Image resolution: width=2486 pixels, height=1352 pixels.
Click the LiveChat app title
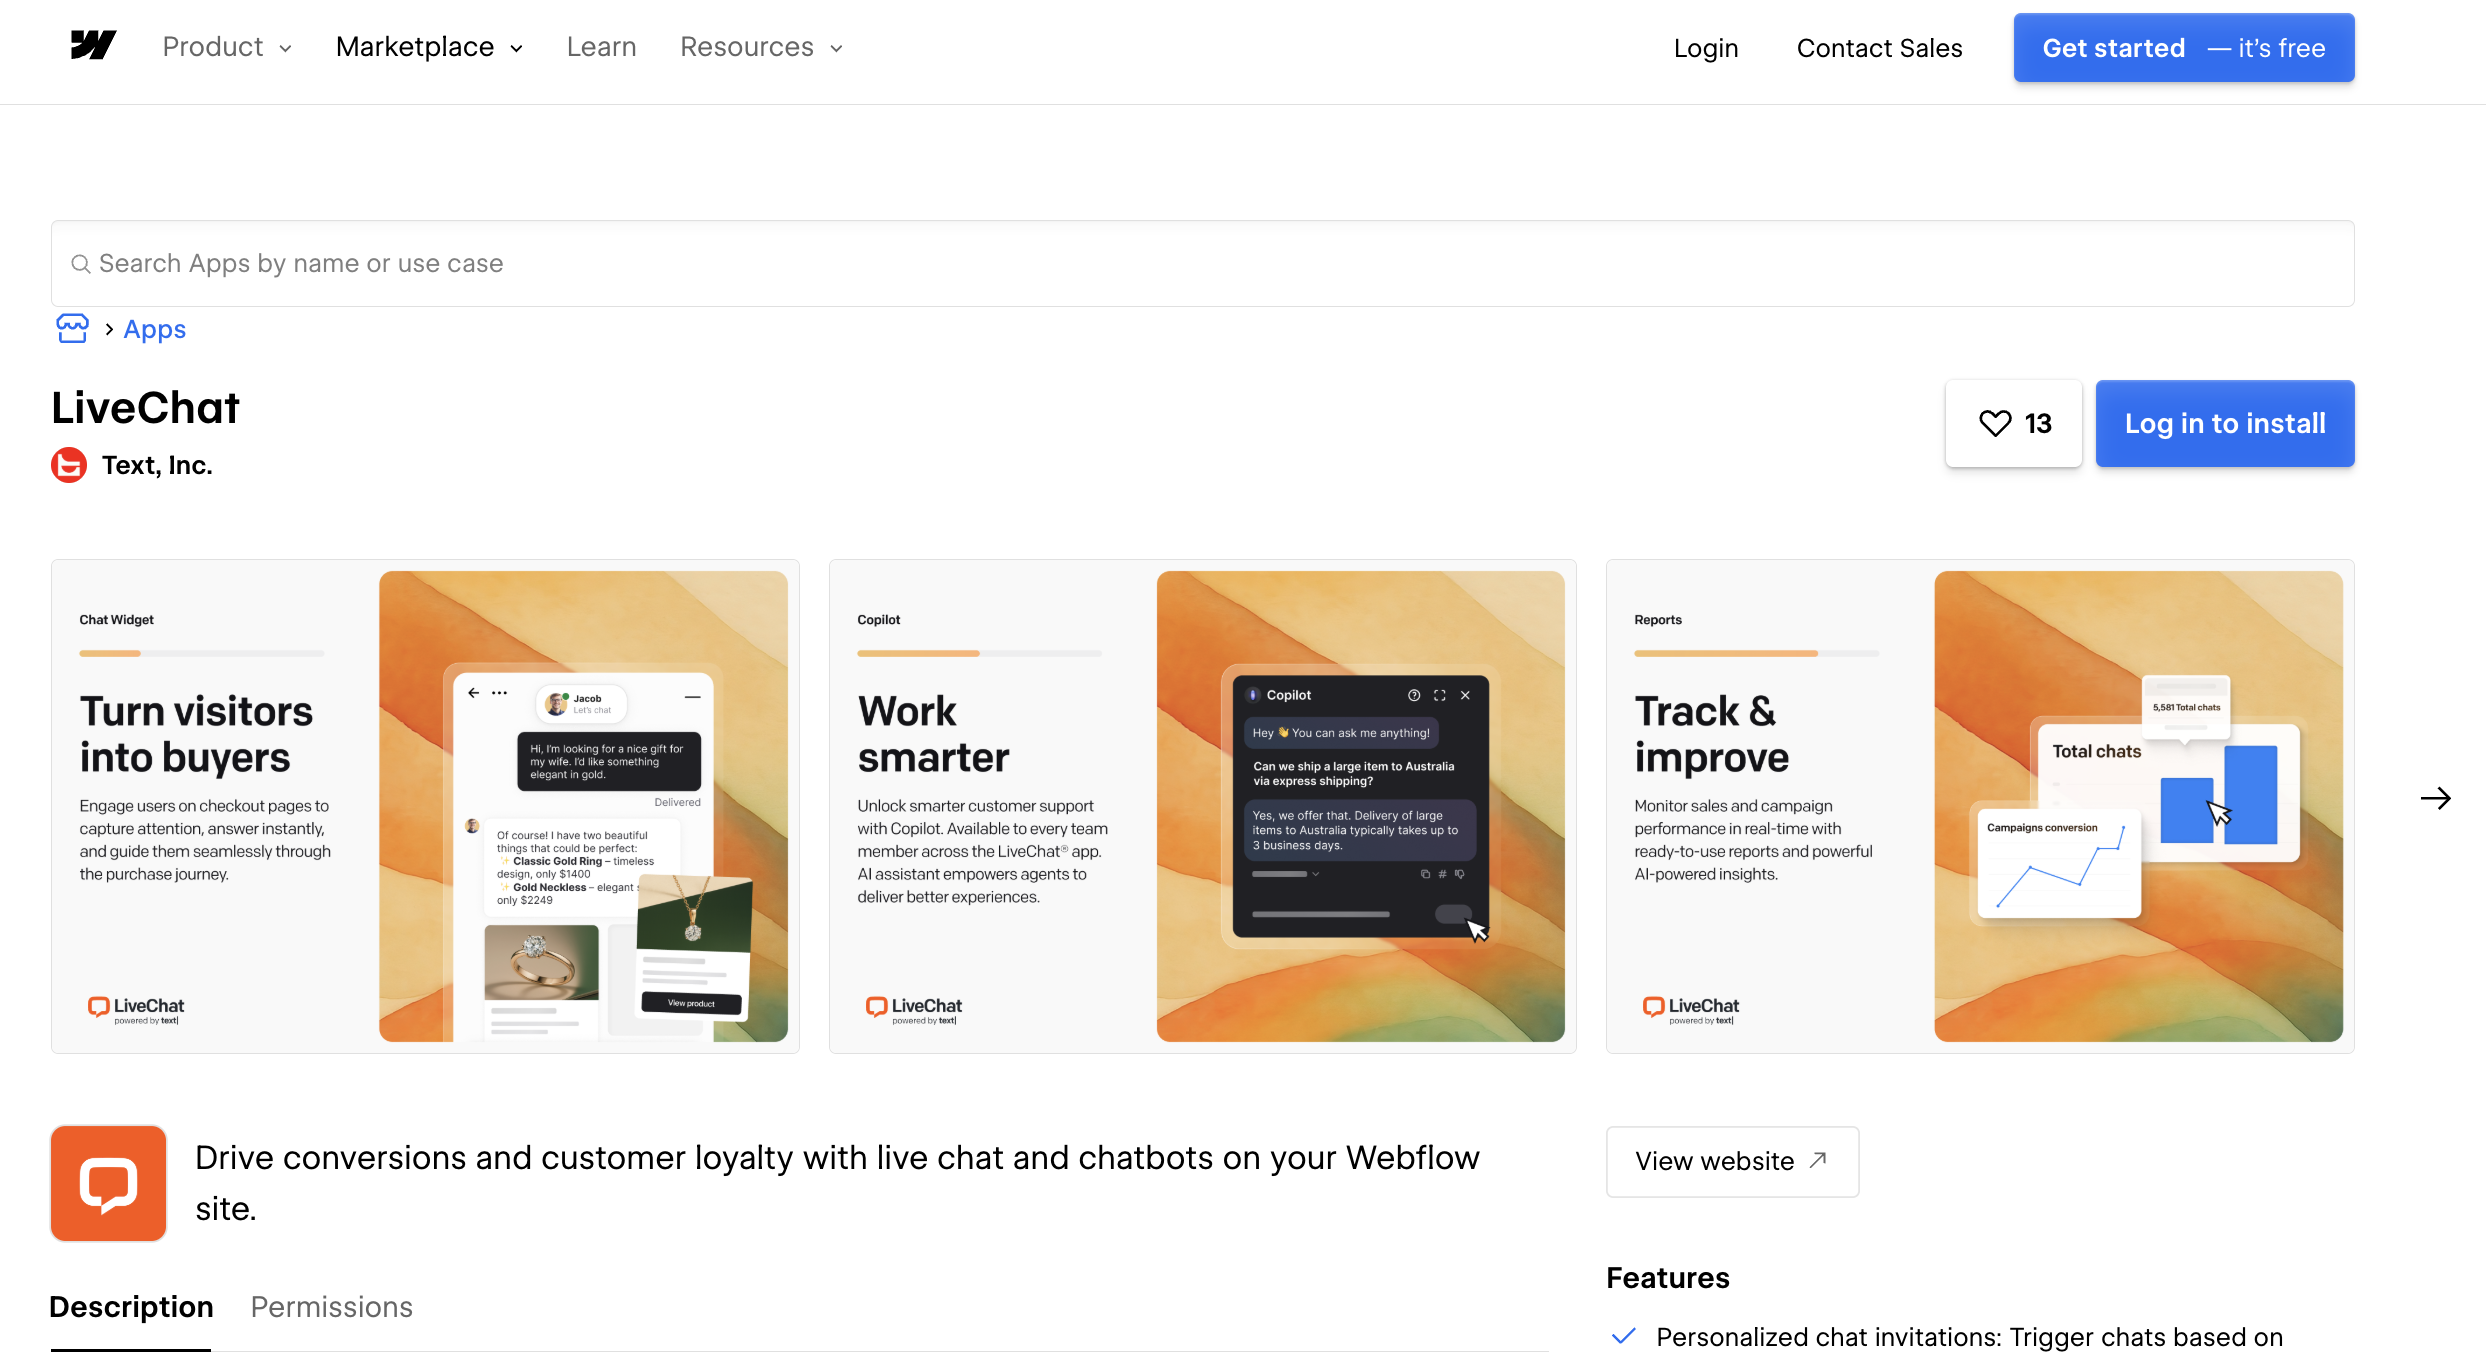[x=146, y=408]
